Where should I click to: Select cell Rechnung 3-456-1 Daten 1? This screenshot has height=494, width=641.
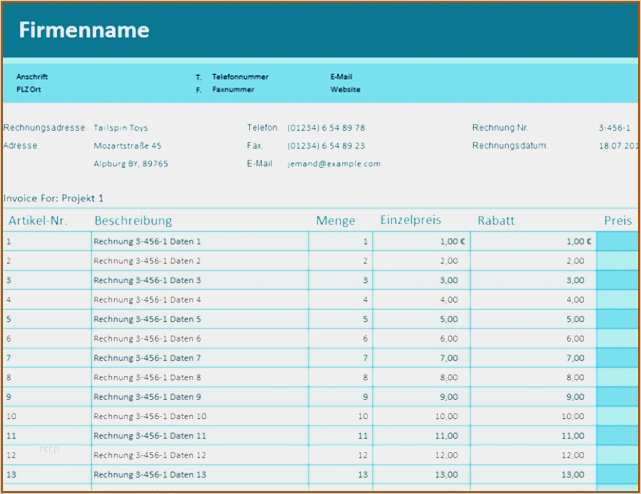click(200, 241)
